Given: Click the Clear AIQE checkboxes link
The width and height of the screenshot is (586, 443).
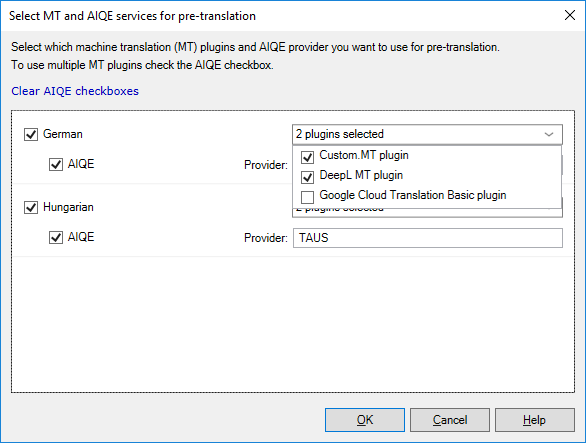Looking at the screenshot, I should (x=75, y=91).
